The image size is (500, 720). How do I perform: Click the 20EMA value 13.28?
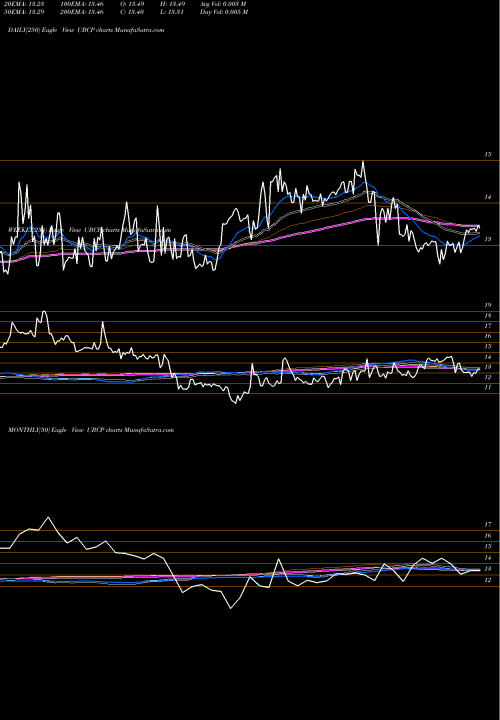(22, 4)
